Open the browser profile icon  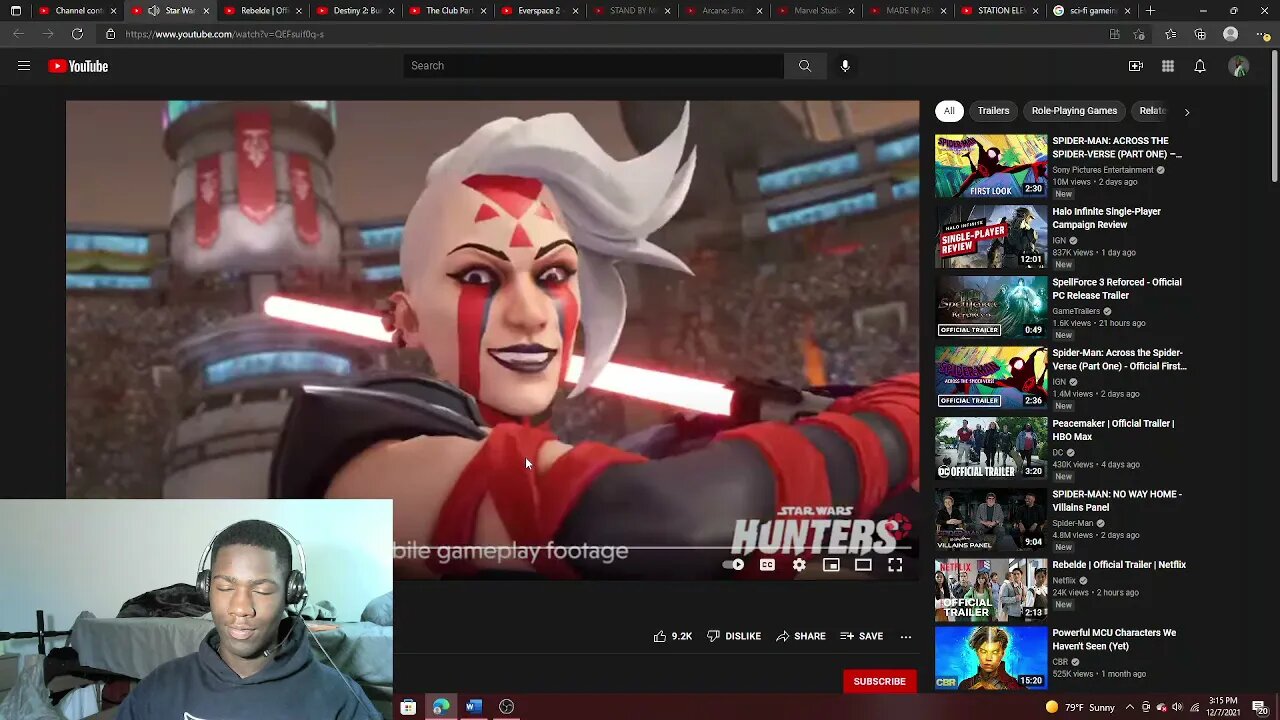point(1231,34)
